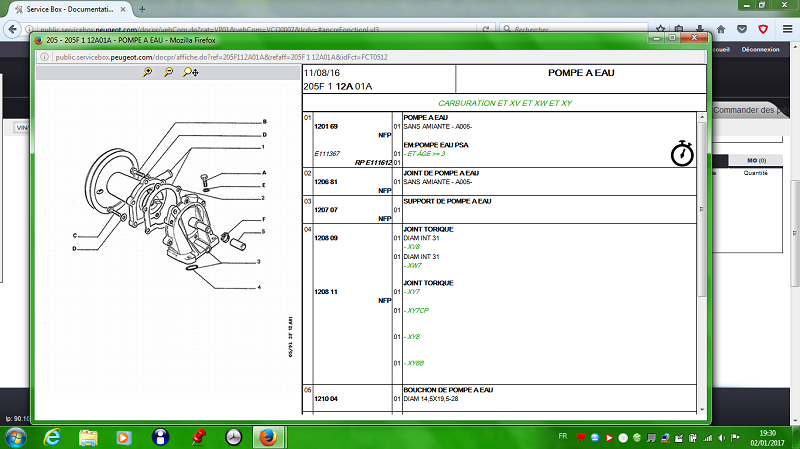The image size is (800, 449).
Task: Click the bookmarks list icon in Firefox toolbar
Action: 679,30
